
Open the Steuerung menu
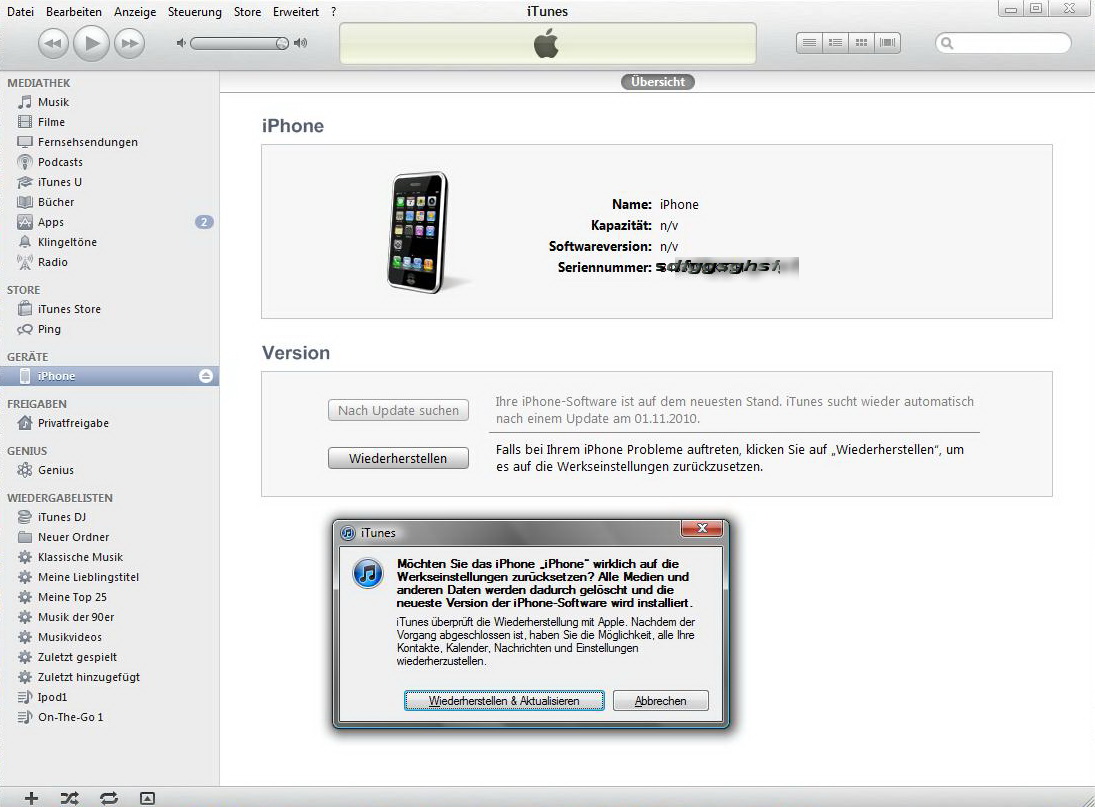pos(194,12)
